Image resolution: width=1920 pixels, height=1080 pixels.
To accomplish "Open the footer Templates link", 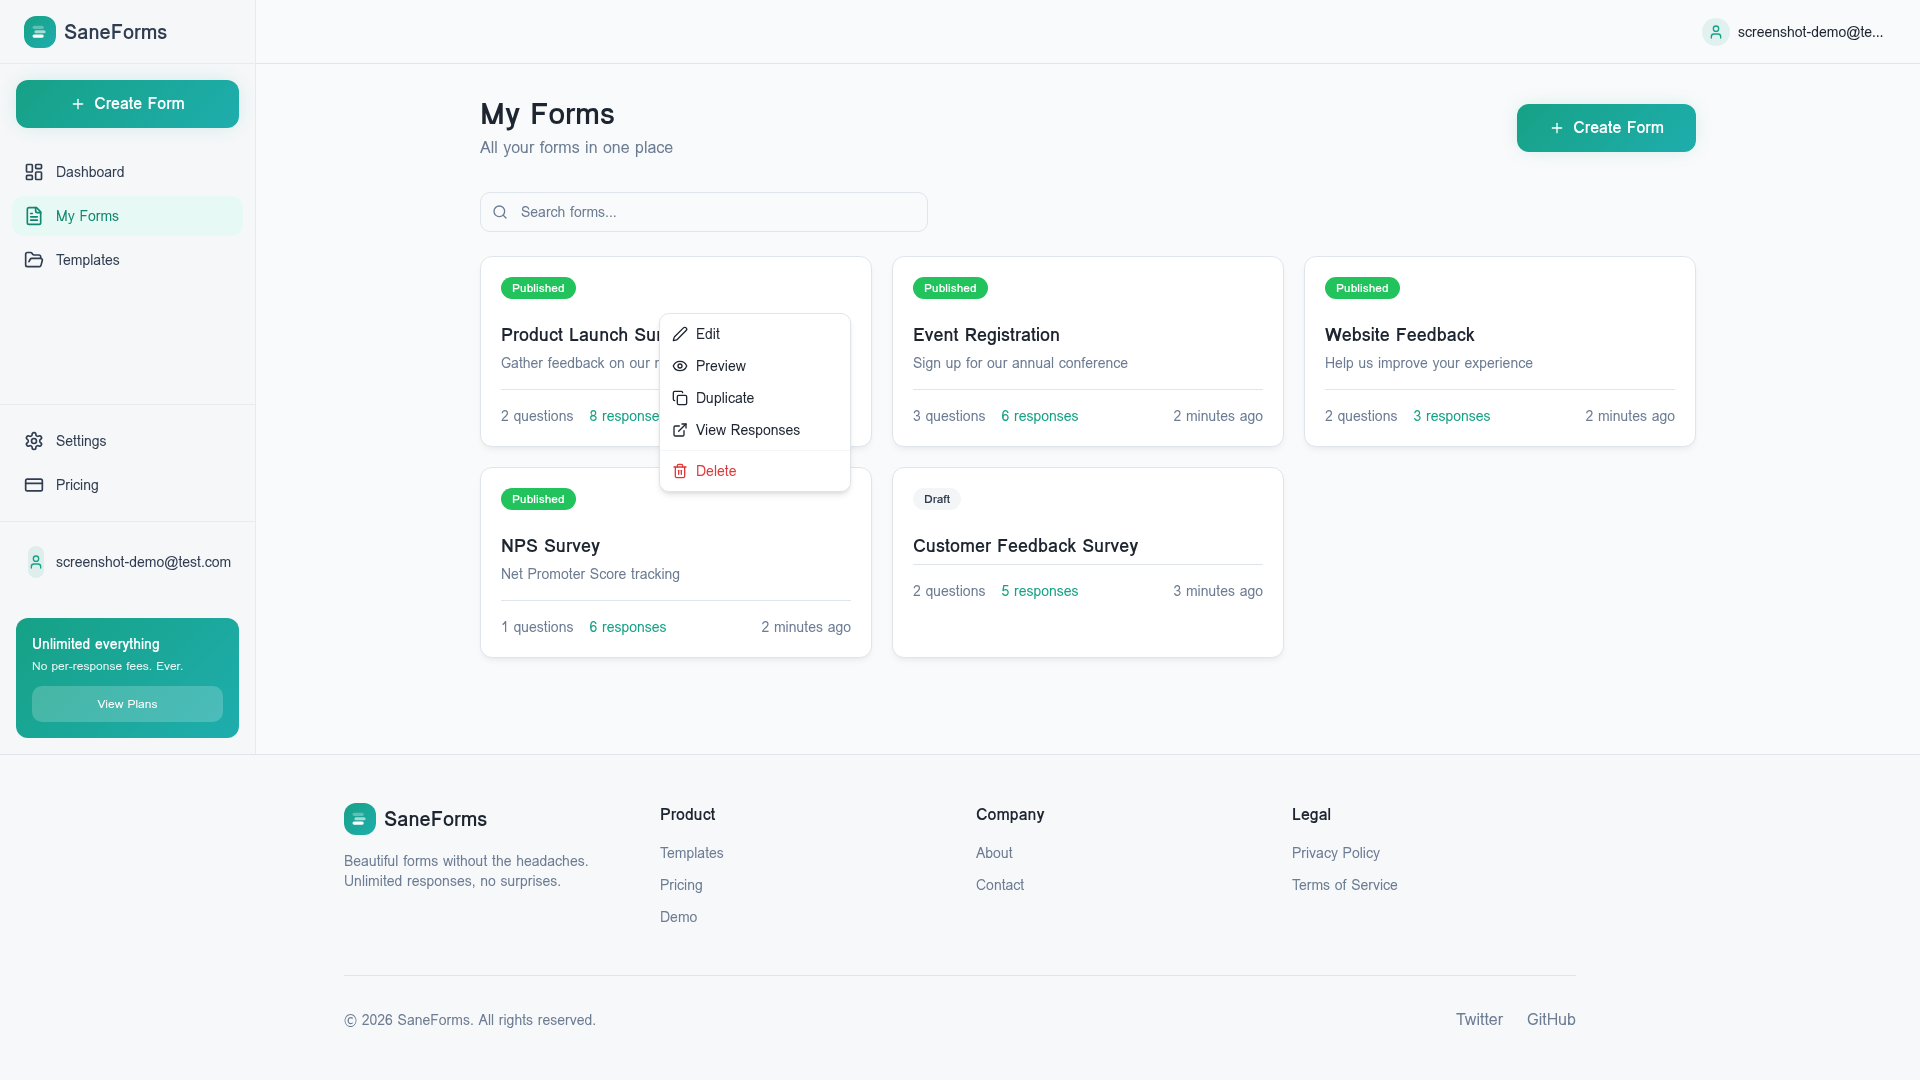I will [691, 853].
